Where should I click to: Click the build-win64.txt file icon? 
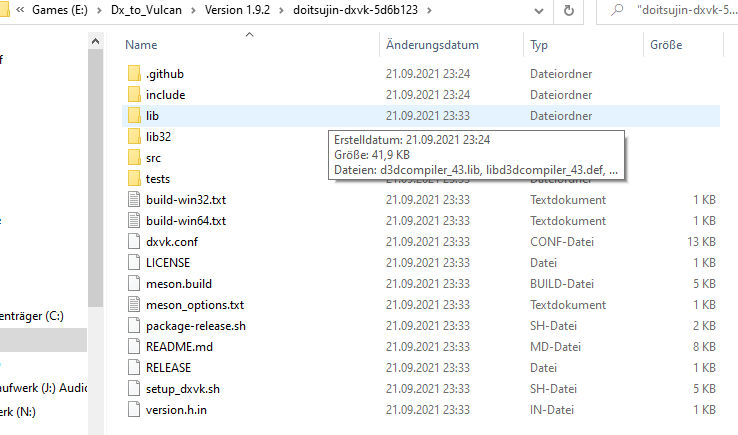(x=134, y=220)
